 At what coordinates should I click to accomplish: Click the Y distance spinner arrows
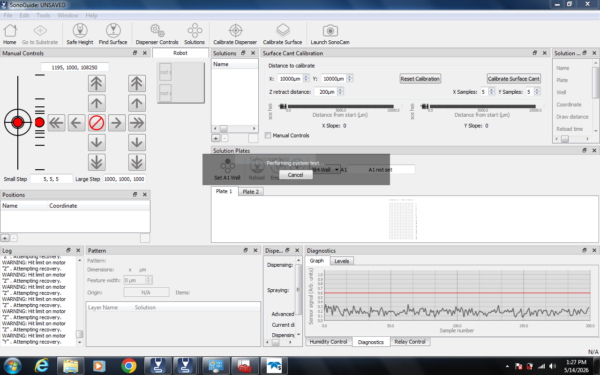tap(349, 78)
